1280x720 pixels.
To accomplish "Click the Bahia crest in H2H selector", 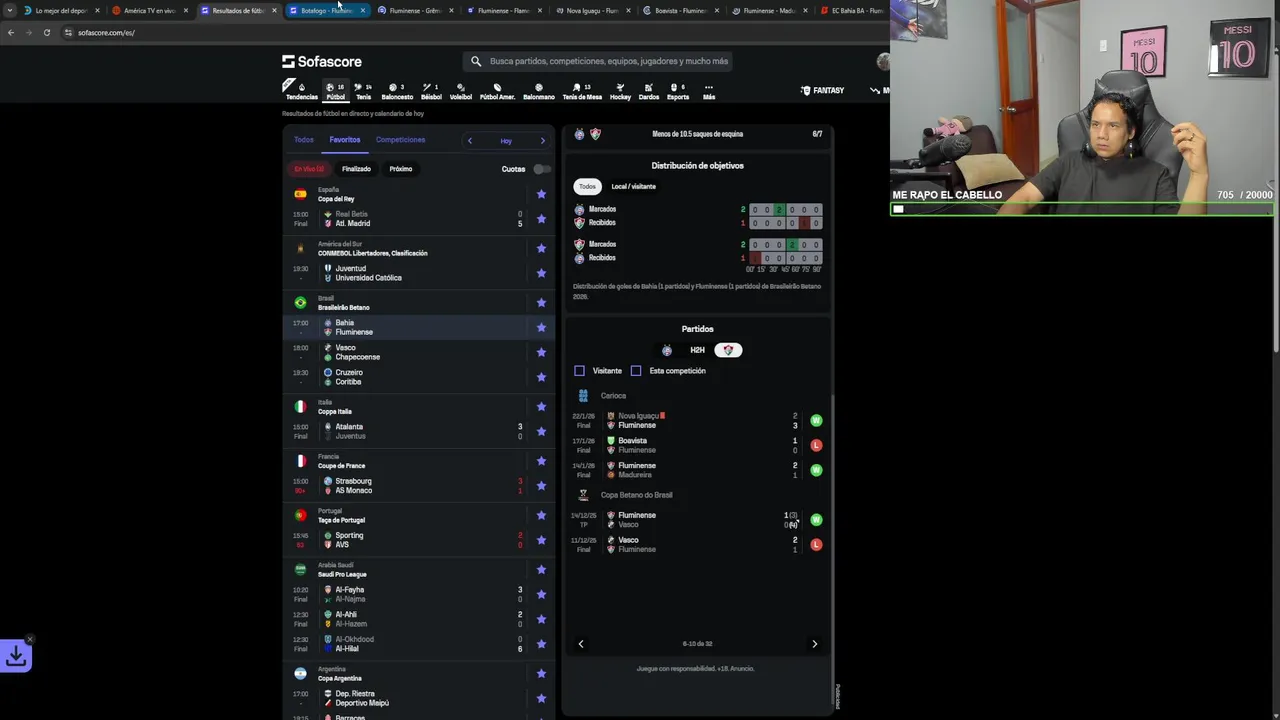I will [x=667, y=350].
